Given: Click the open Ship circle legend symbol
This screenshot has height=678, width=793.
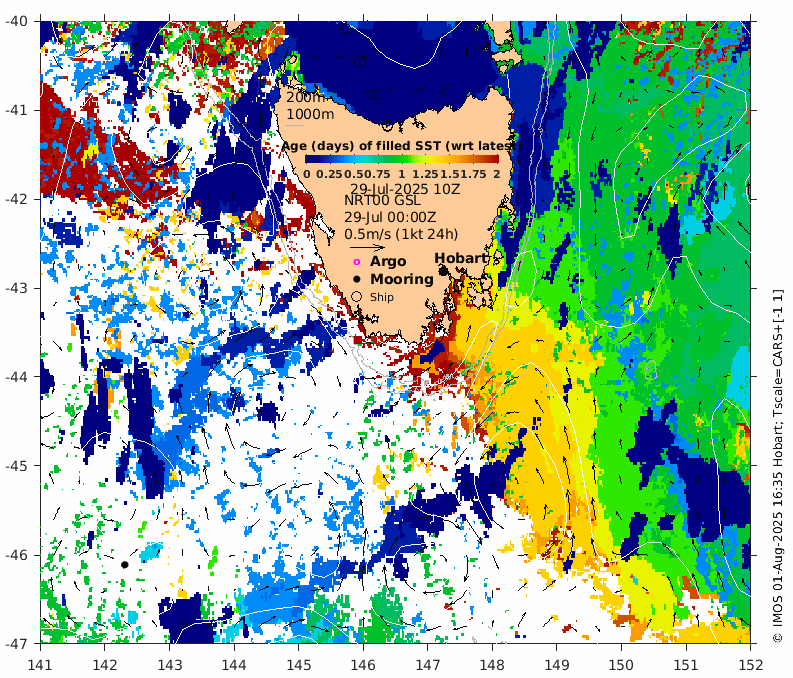Looking at the screenshot, I should tap(357, 297).
